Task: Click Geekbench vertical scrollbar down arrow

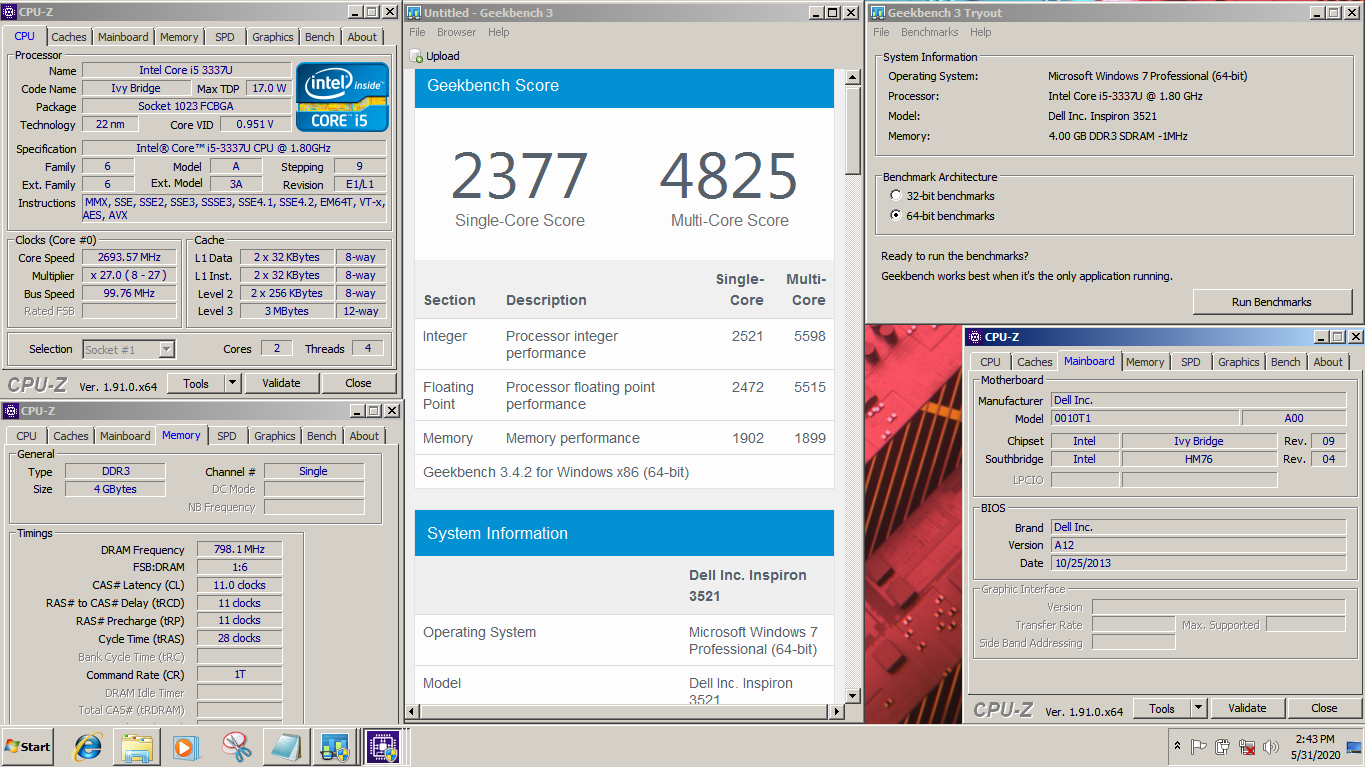Action: pos(853,696)
